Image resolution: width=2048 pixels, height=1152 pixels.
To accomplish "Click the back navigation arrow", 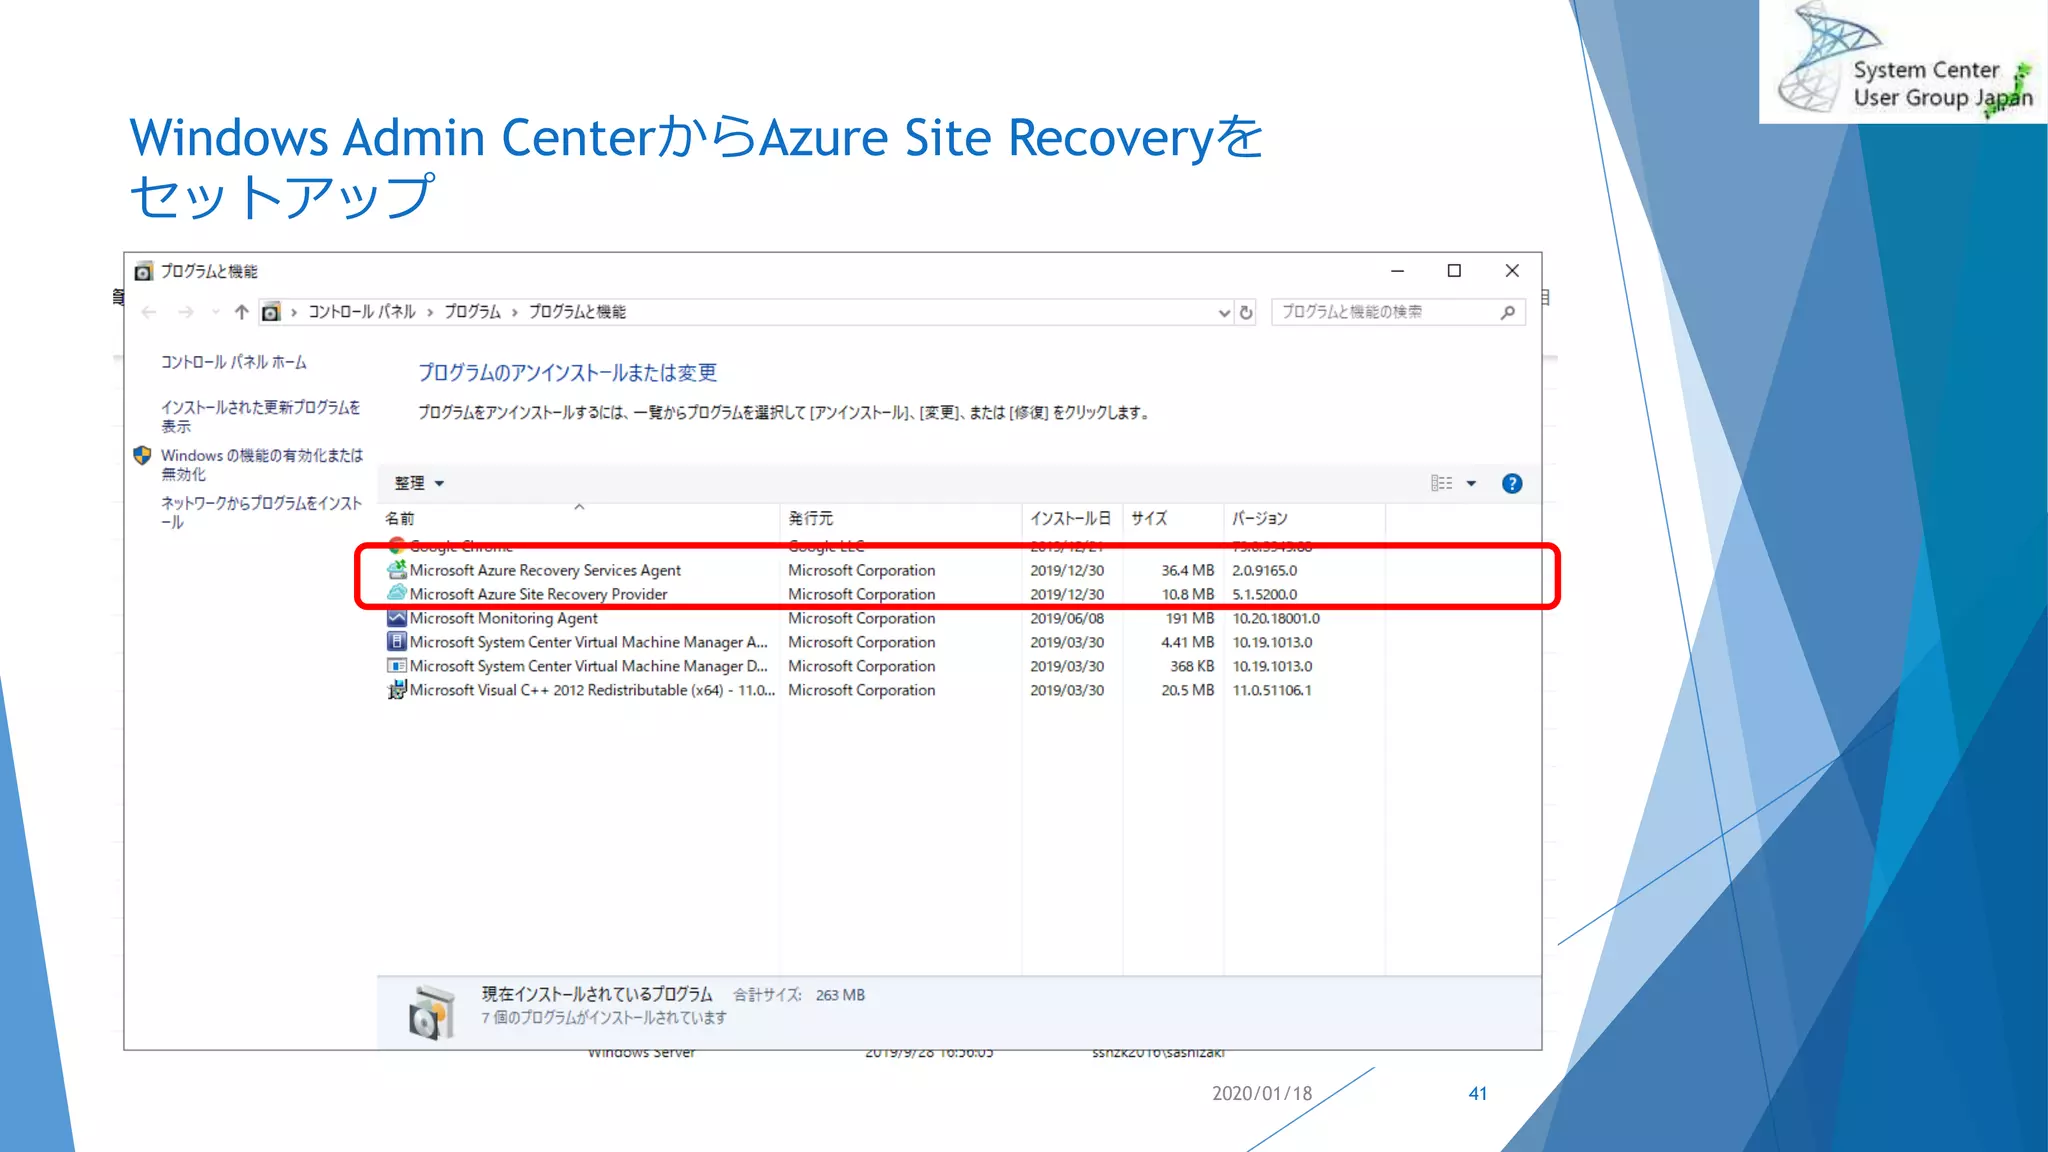I will pyautogui.click(x=149, y=312).
